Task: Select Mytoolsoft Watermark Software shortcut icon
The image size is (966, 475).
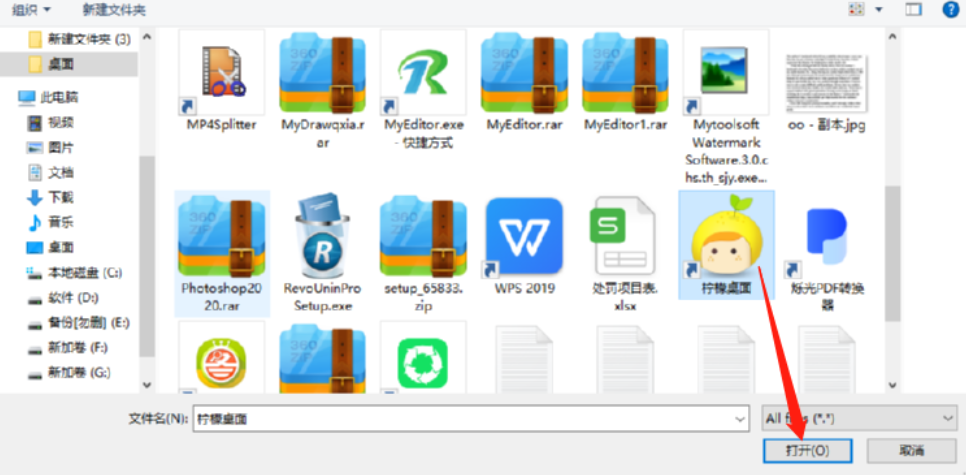Action: click(726, 73)
